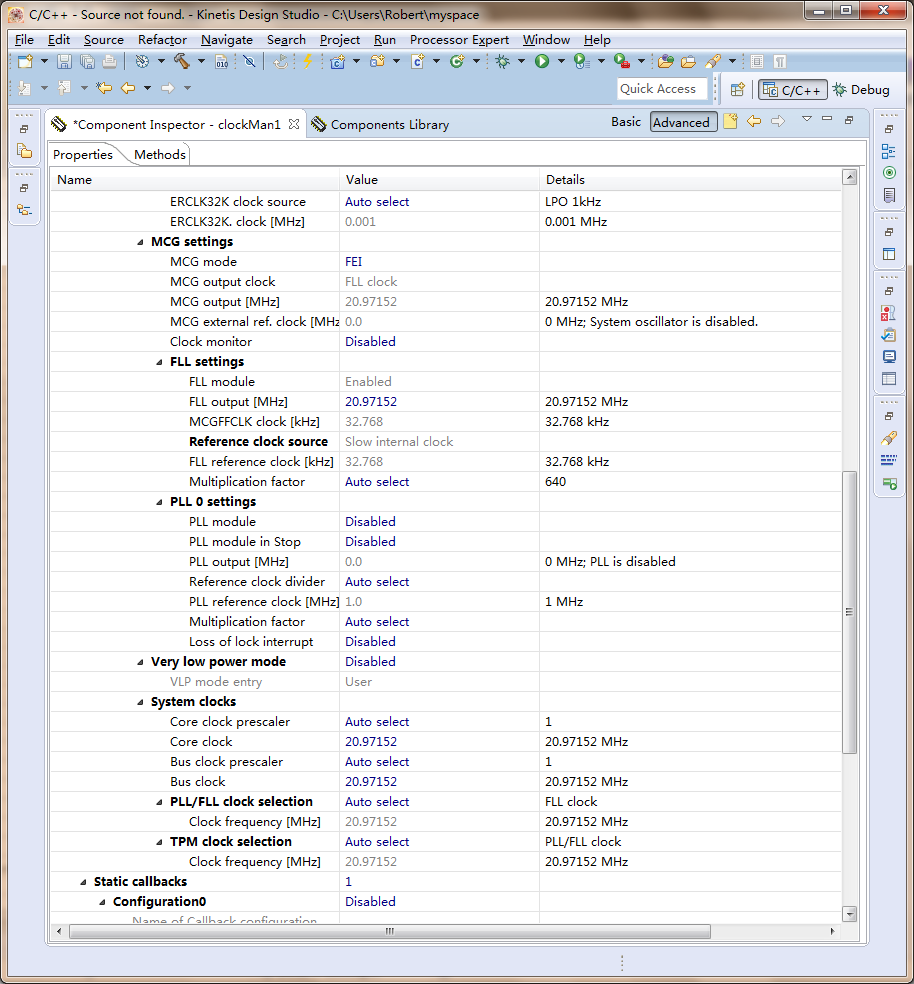Viewport: 914px width, 984px height.
Task: Close the Component Inspector - clockMan1 tab
Action: [x=294, y=124]
